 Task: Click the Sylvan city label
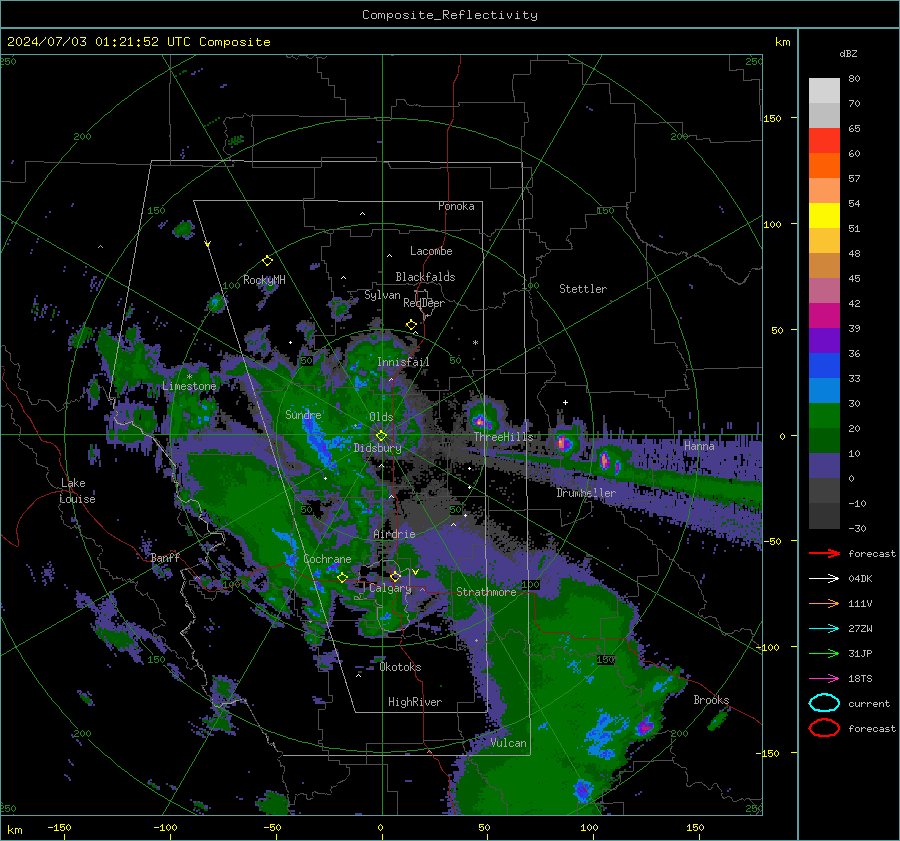(x=382, y=295)
